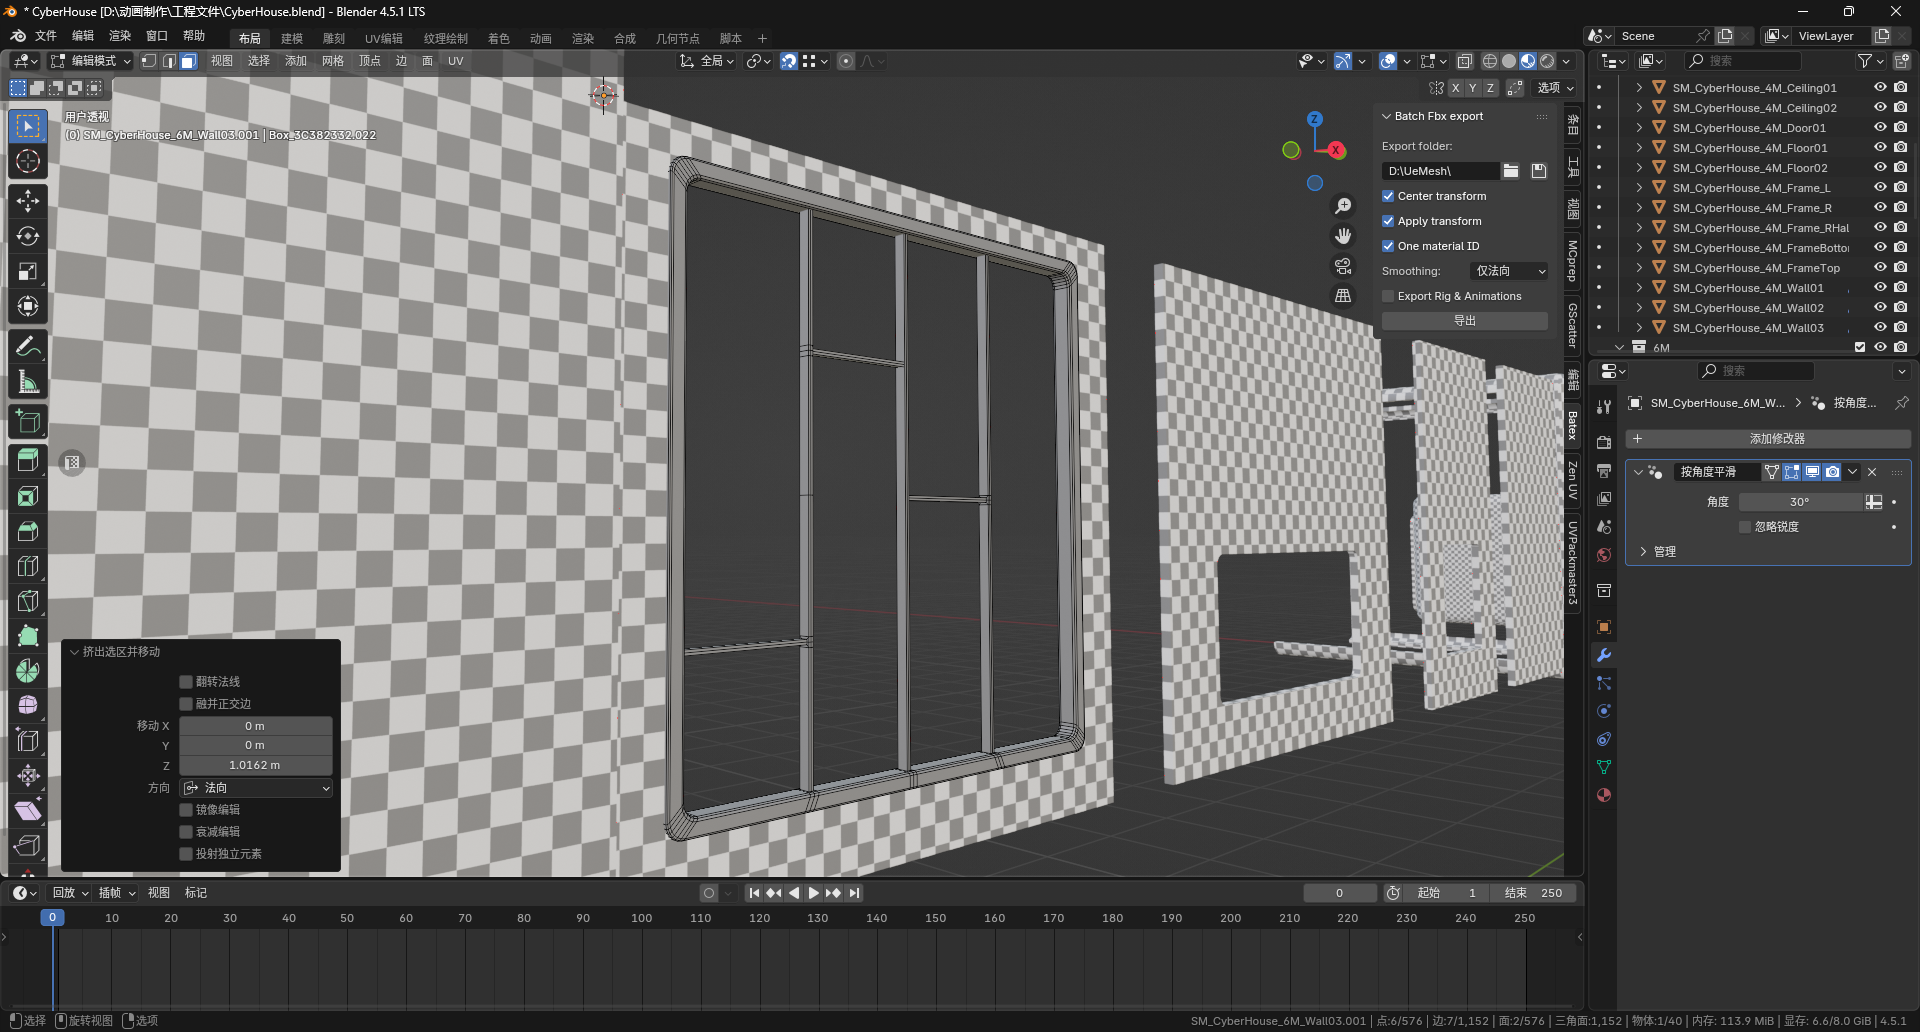Image resolution: width=1920 pixels, height=1032 pixels.
Task: Open Smoothing 仅法向 dropdown
Action: click(x=1510, y=271)
